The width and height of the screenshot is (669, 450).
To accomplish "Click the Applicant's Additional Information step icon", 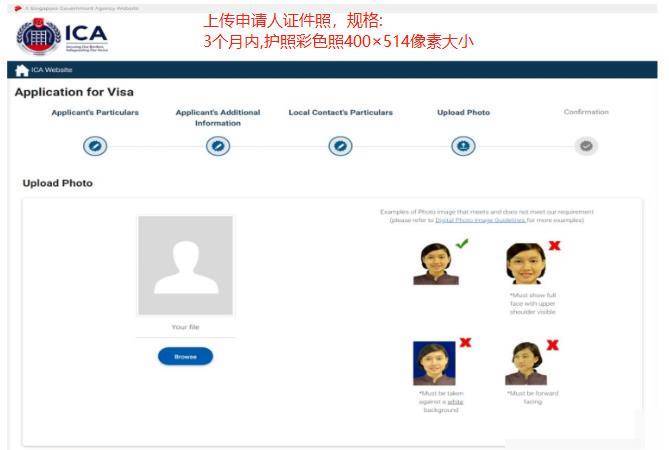I will pos(218,146).
